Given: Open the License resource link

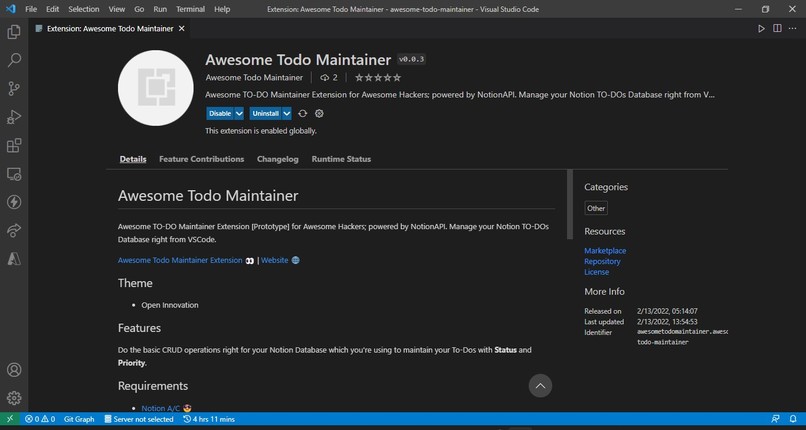Looking at the screenshot, I should point(596,272).
